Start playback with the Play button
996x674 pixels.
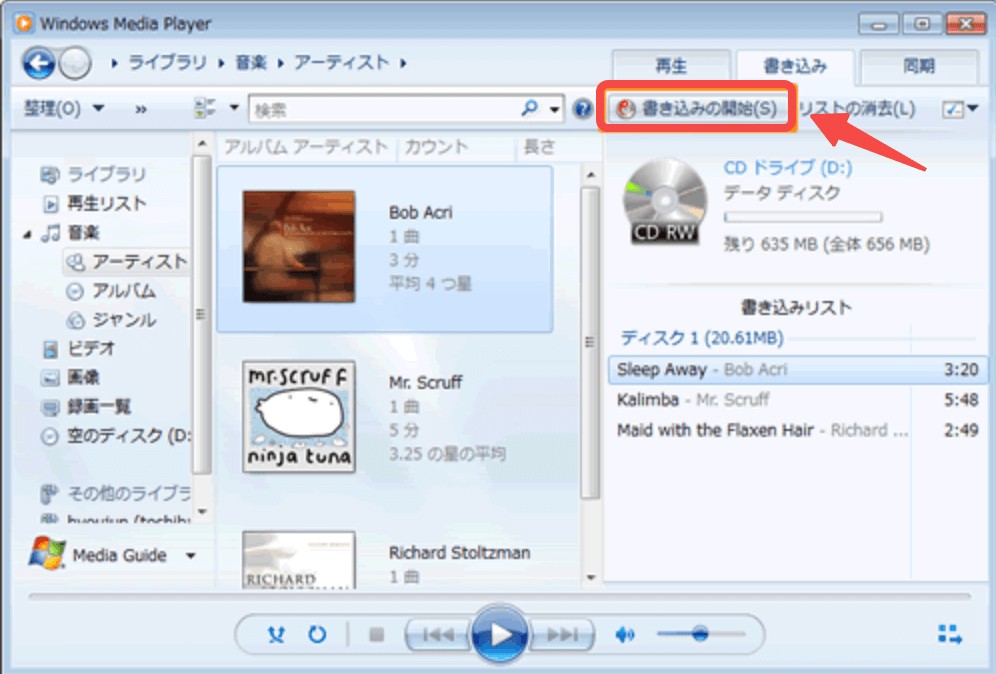pos(499,634)
